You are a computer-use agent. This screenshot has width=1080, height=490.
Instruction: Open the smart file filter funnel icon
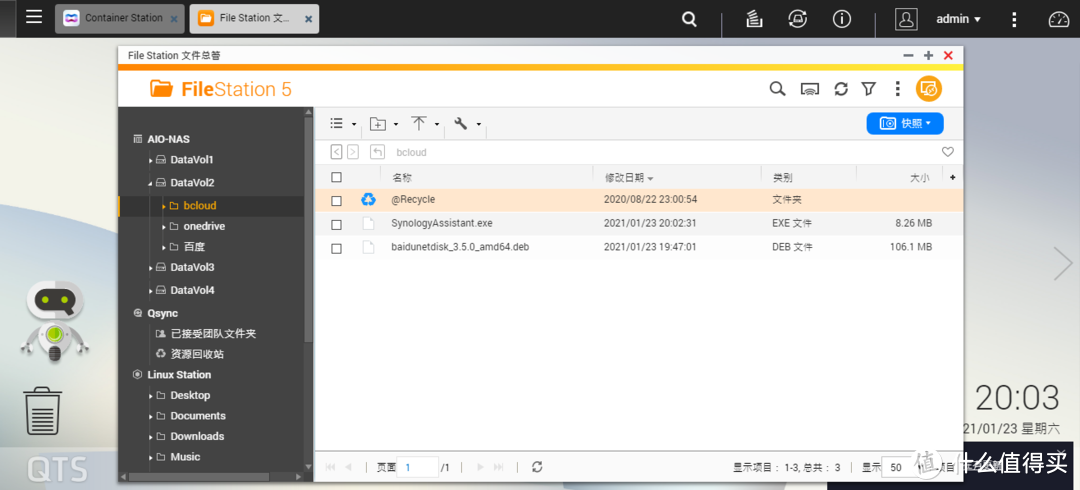pyautogui.click(x=869, y=89)
